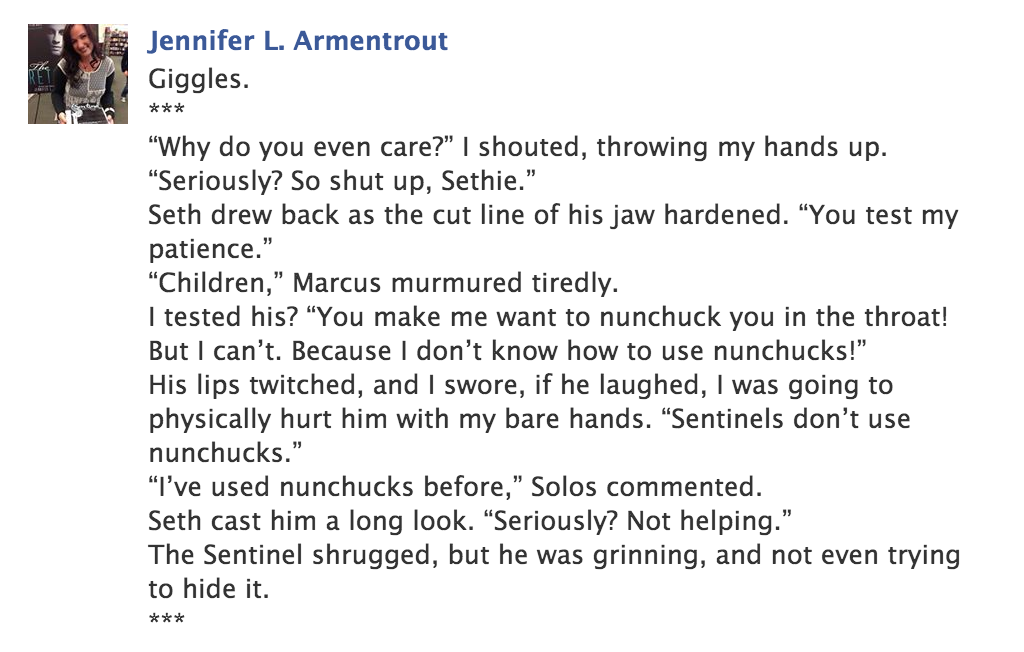1024x652 pixels.
Task: Click the word "patience." on its own line
Action: 210,250
